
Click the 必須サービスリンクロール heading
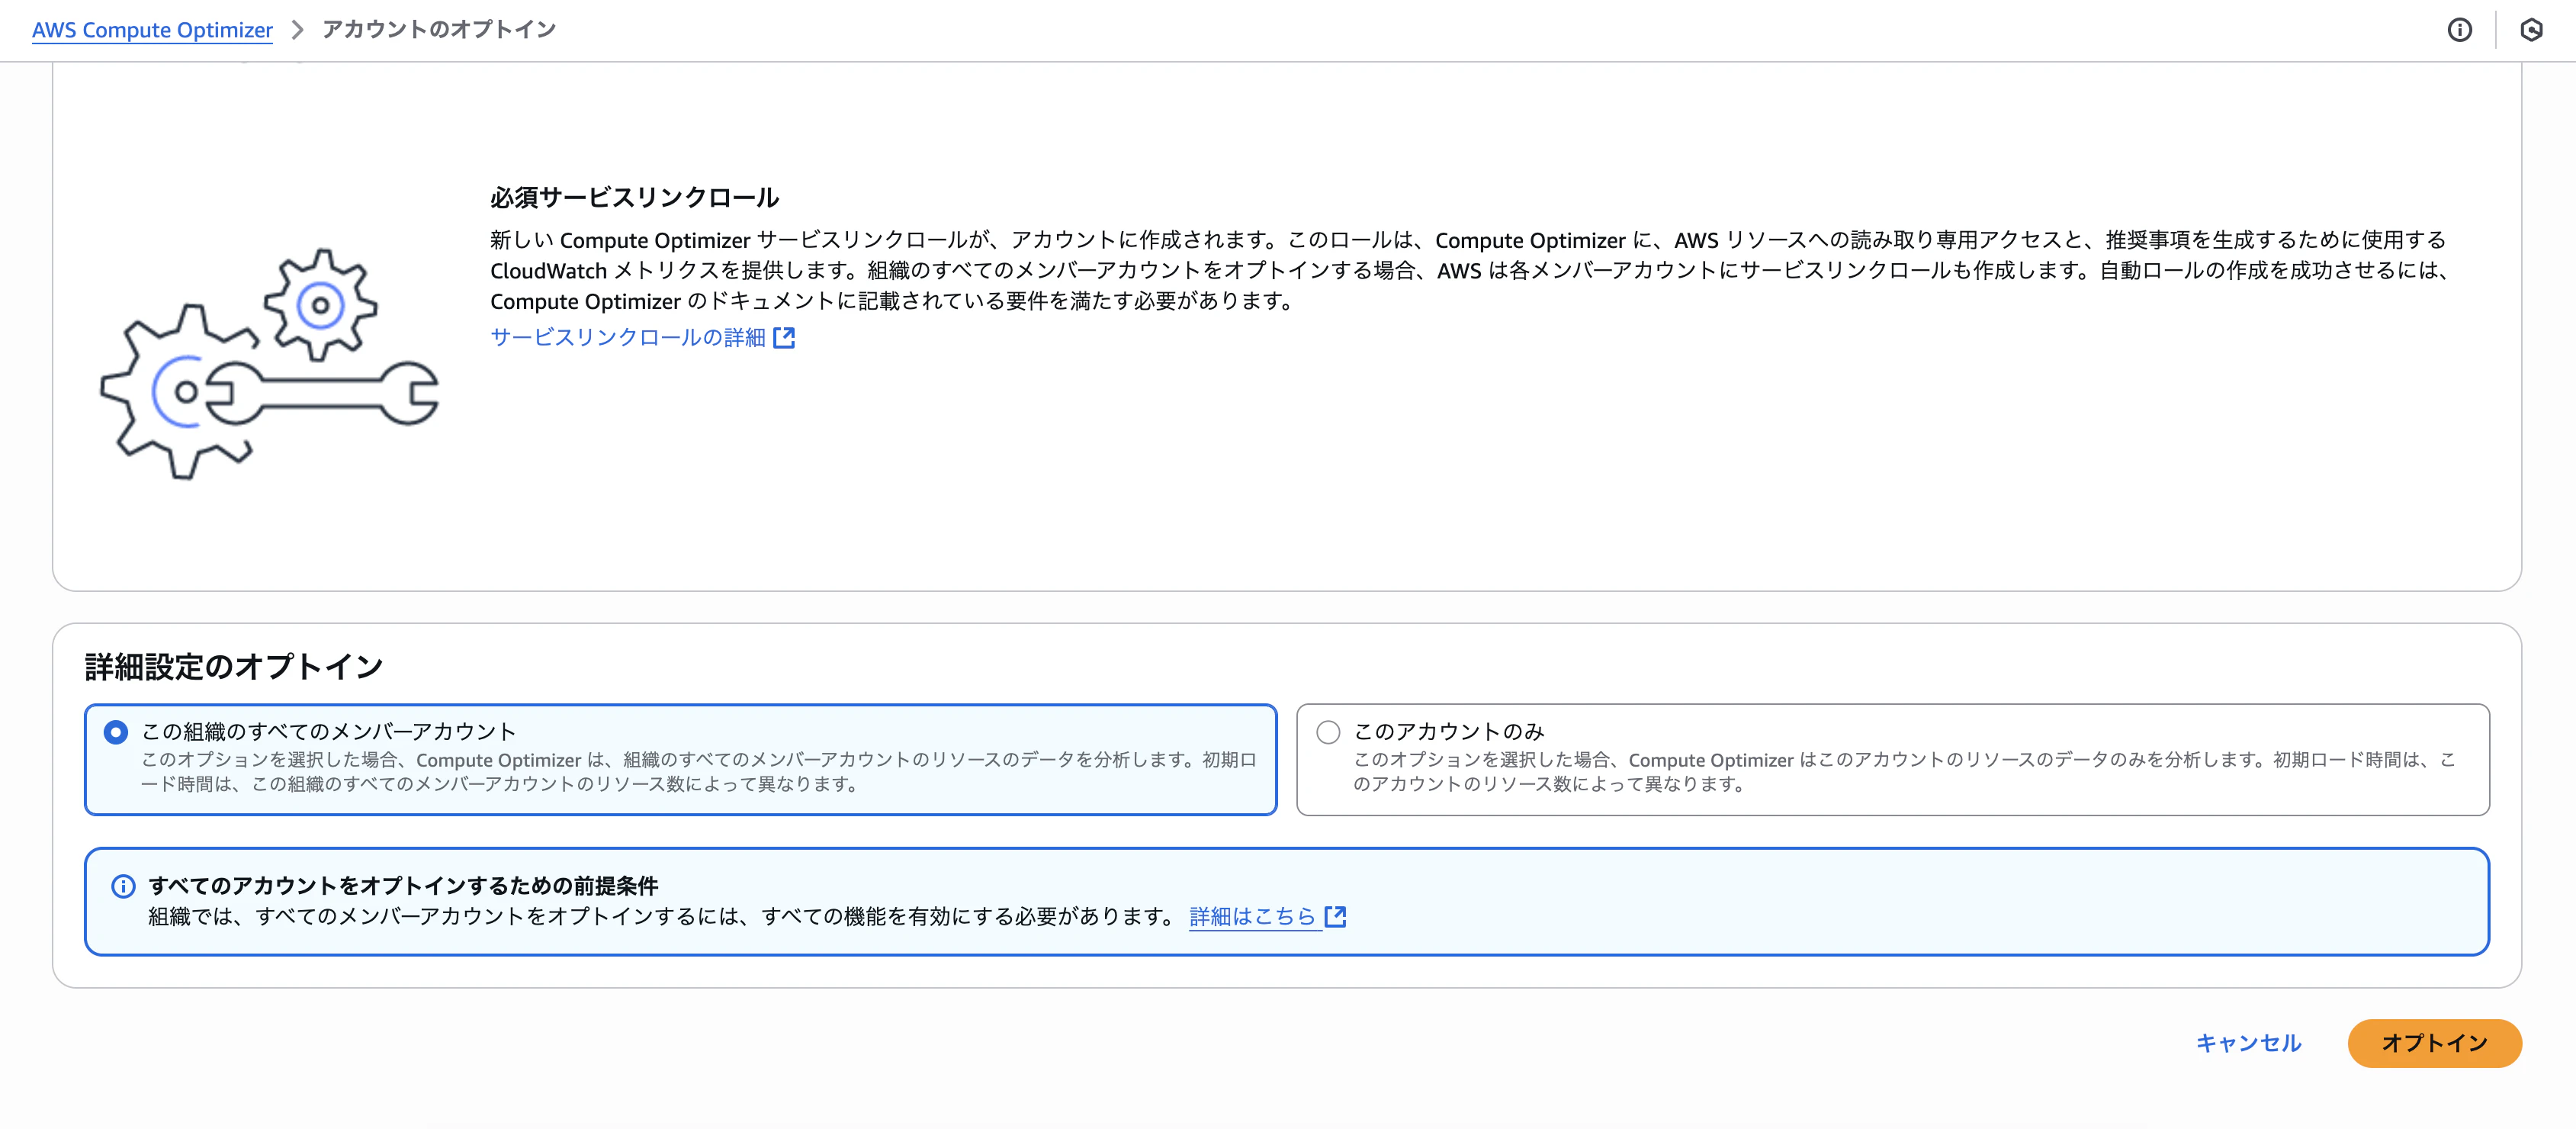(634, 198)
